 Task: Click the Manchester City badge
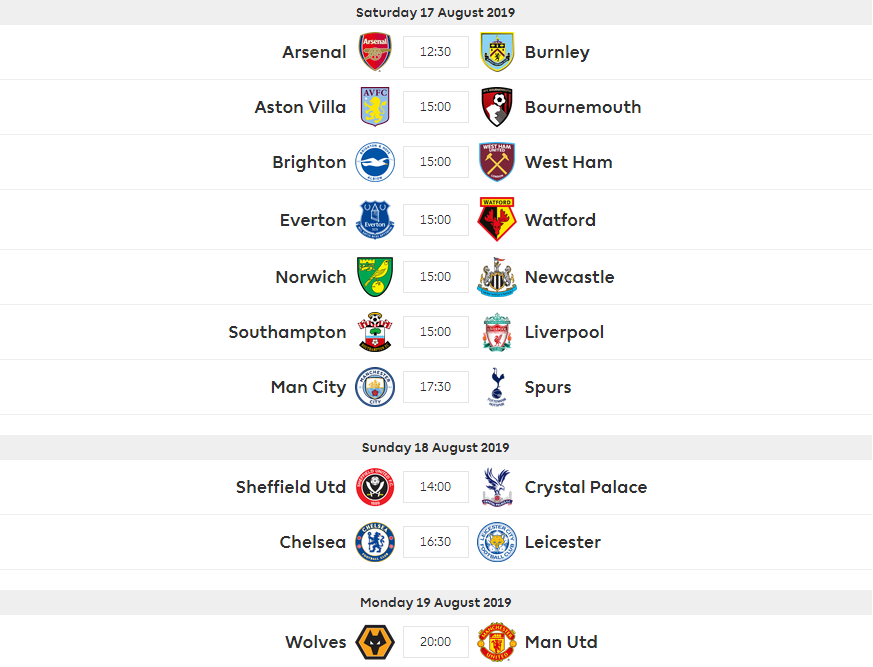tap(376, 387)
